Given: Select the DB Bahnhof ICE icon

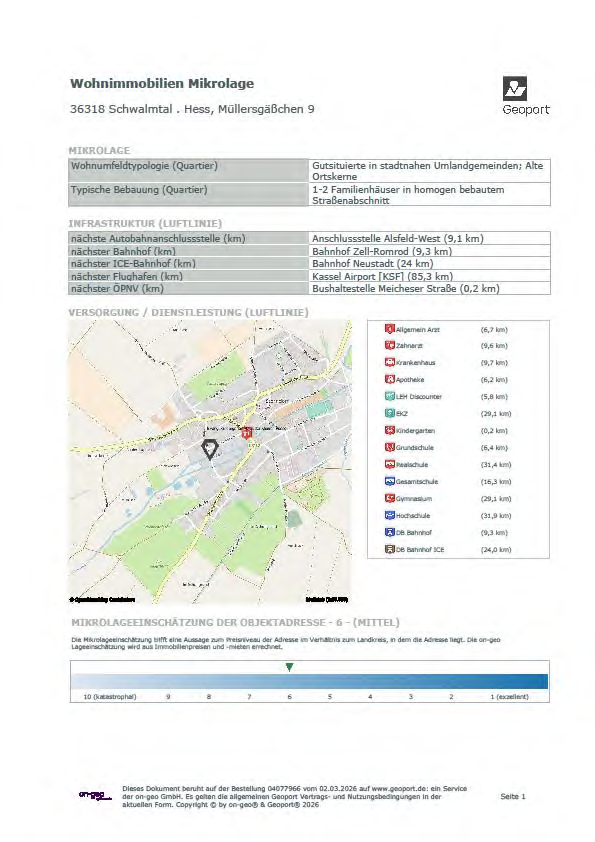Looking at the screenshot, I should (390, 549).
